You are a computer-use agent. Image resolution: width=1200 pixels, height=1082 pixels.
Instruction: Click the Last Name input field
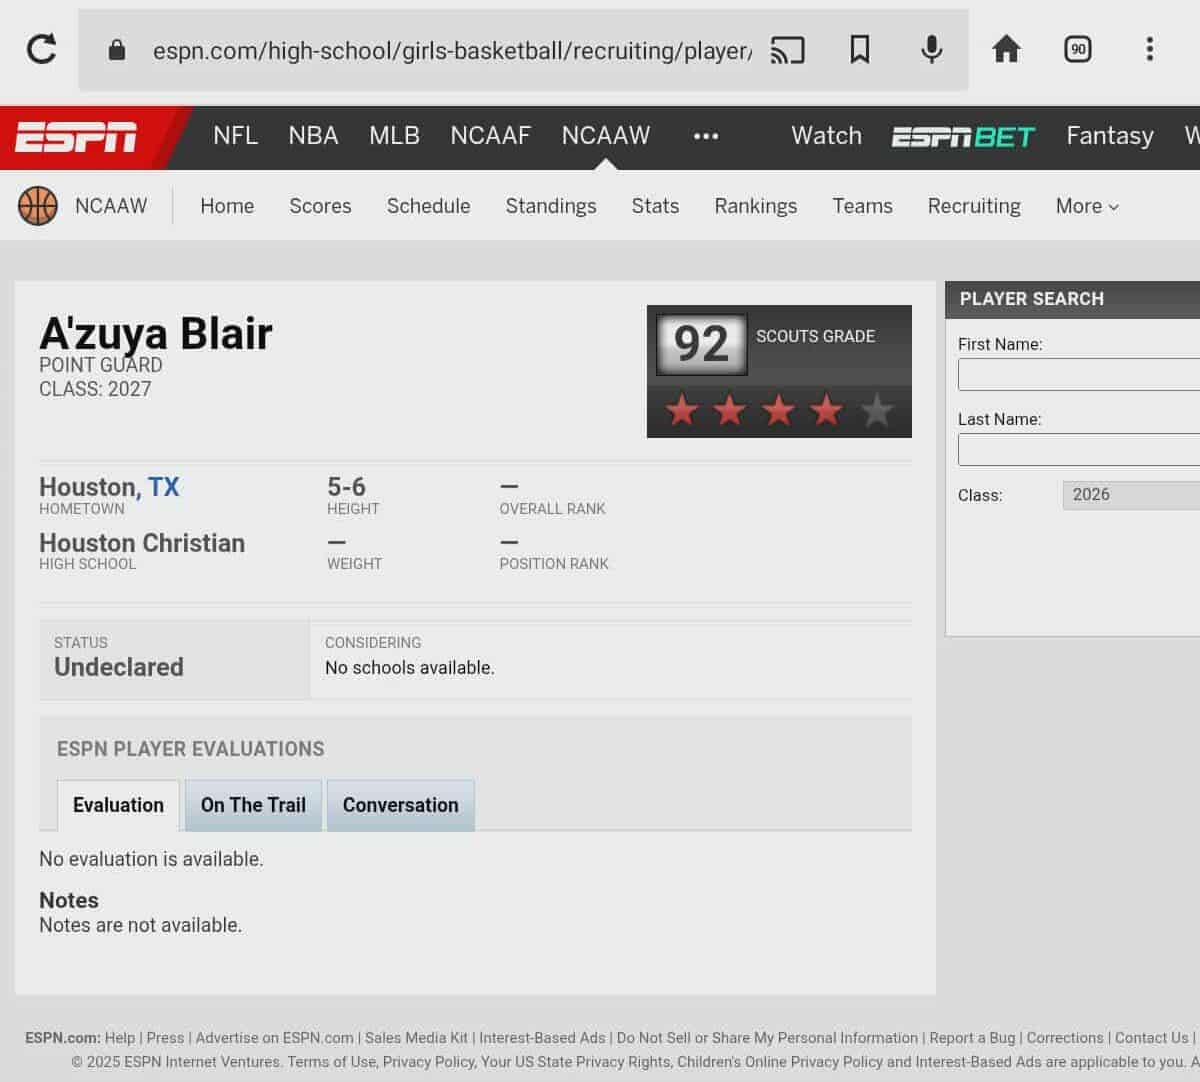pos(1078,449)
